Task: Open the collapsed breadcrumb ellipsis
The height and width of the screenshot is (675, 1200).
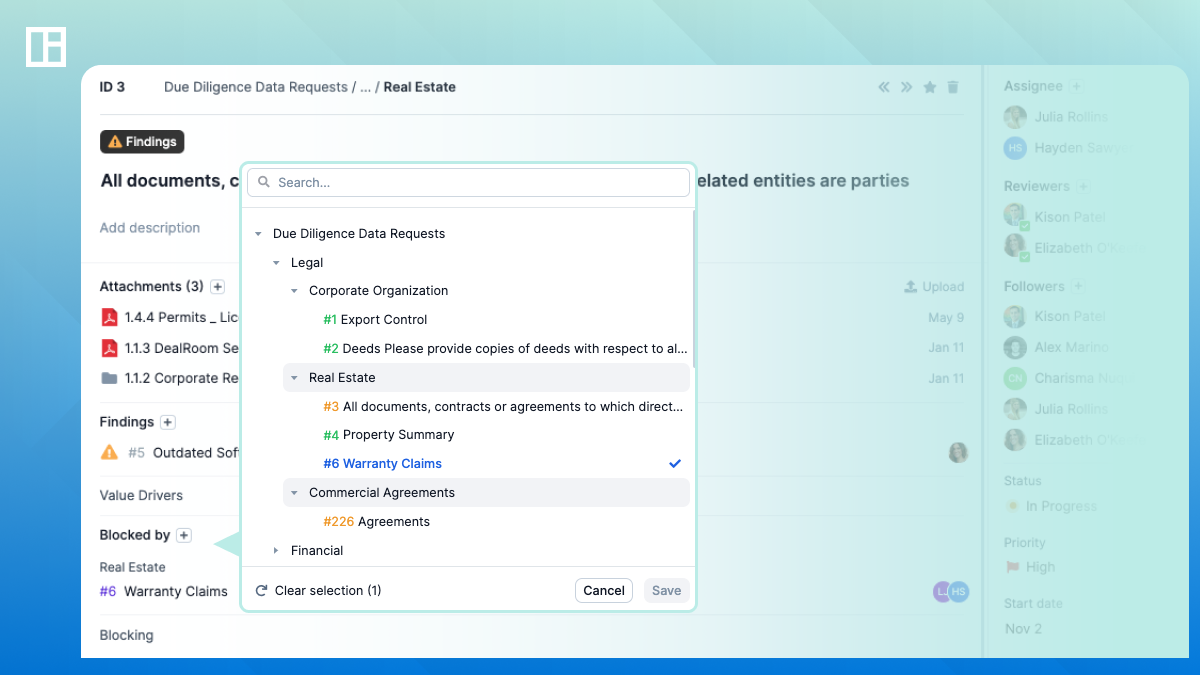Action: 365,87
